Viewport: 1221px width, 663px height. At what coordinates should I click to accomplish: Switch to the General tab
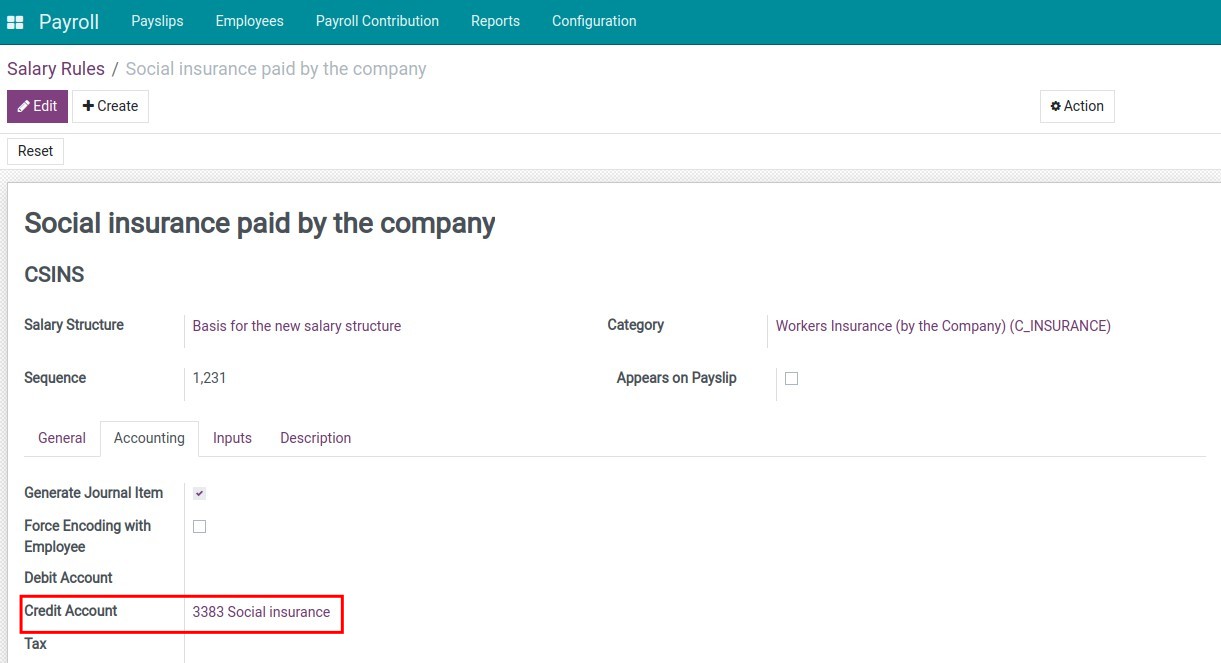pyautogui.click(x=61, y=437)
